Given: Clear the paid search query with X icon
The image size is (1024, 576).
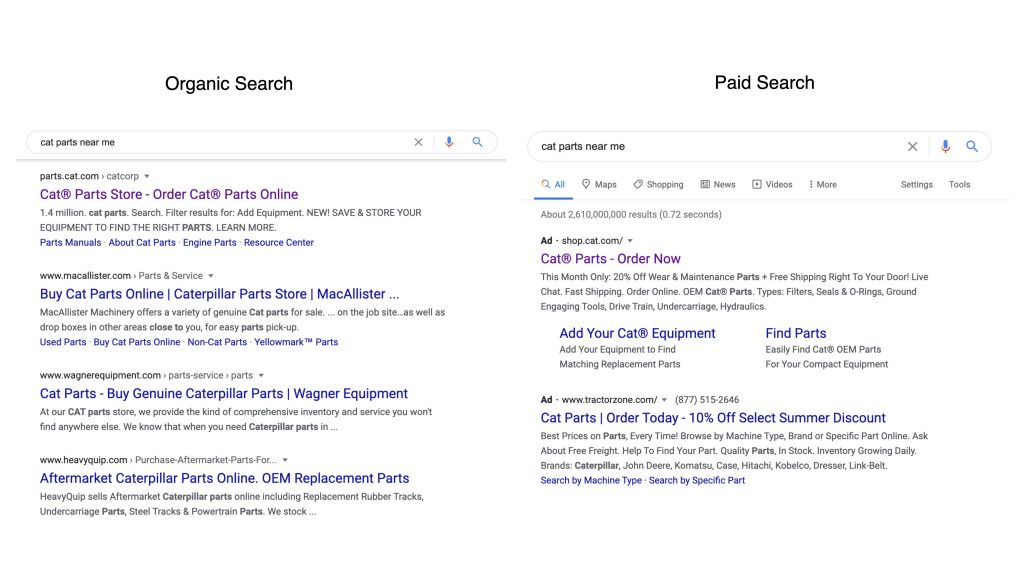Looking at the screenshot, I should tap(912, 146).
